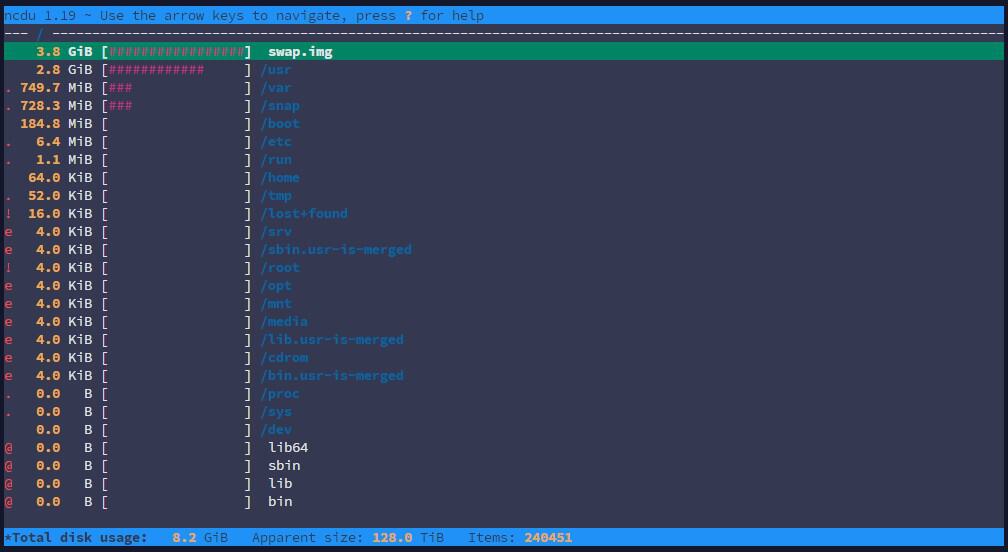Click the 'e' empty flag beside /srv
This screenshot has width=1008, height=552.
[8, 232]
